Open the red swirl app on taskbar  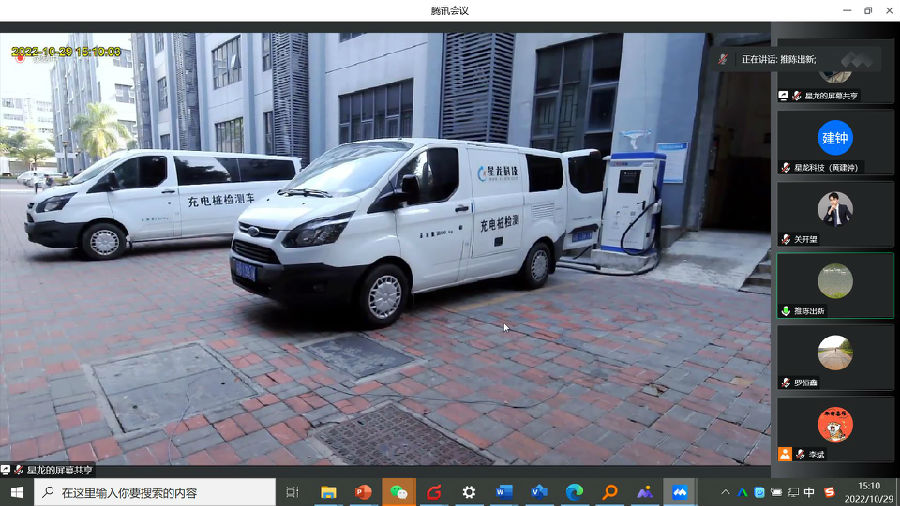click(434, 492)
